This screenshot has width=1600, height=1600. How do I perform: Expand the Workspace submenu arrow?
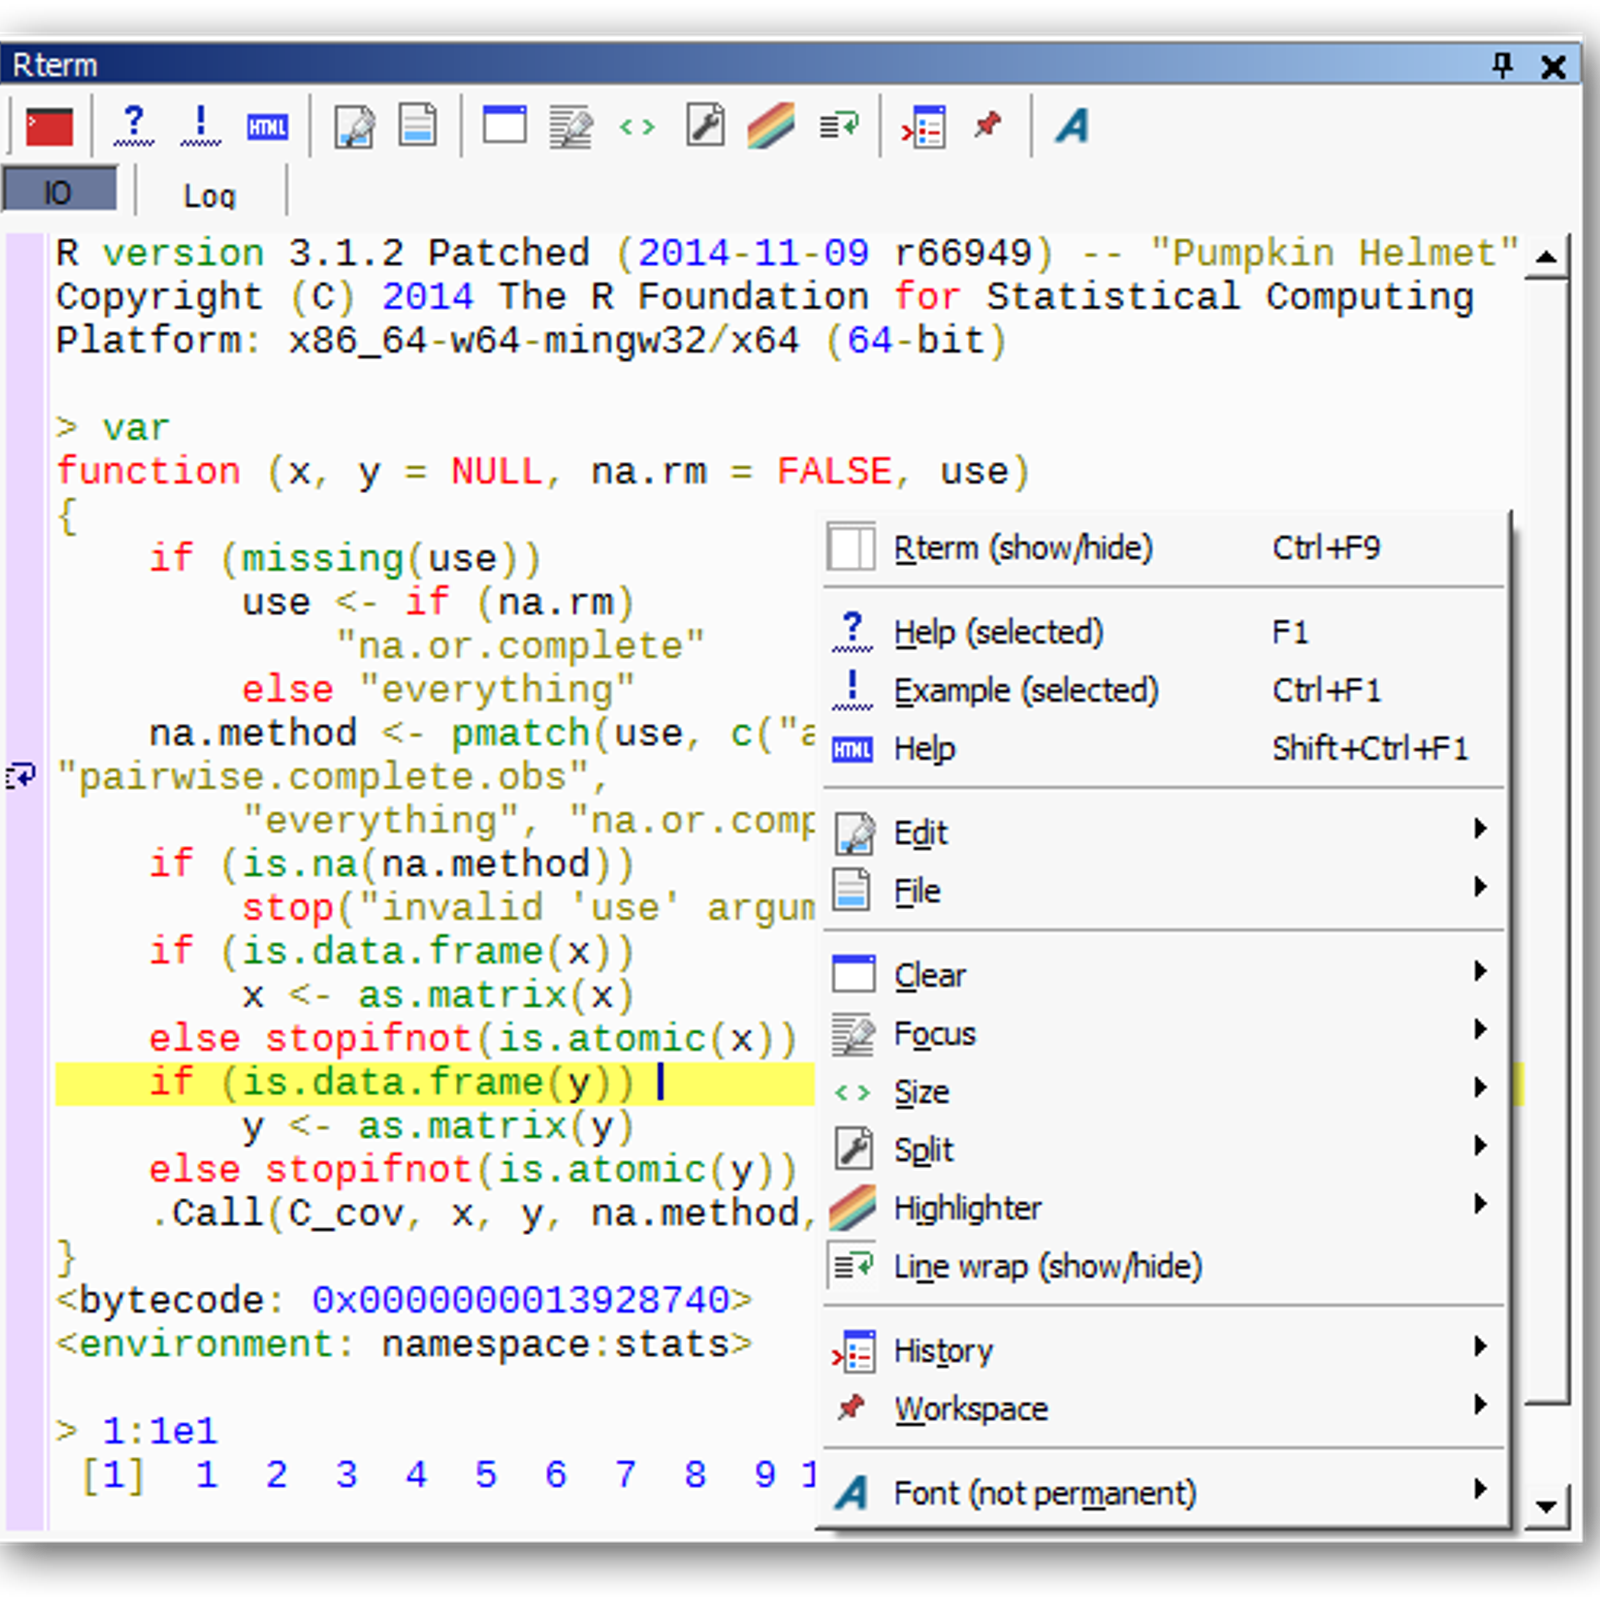[x=1480, y=1404]
